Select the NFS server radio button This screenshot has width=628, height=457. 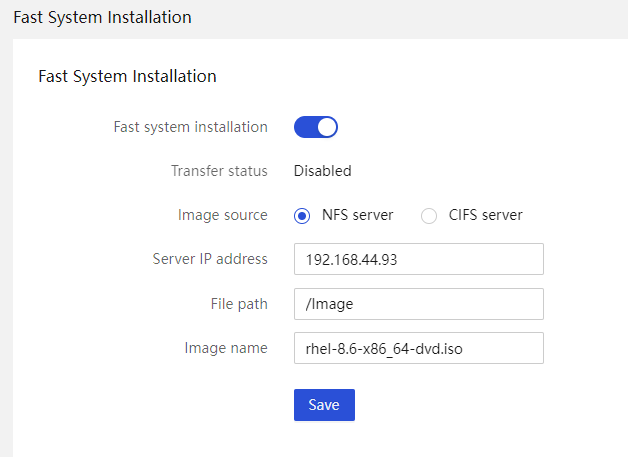tap(302, 216)
